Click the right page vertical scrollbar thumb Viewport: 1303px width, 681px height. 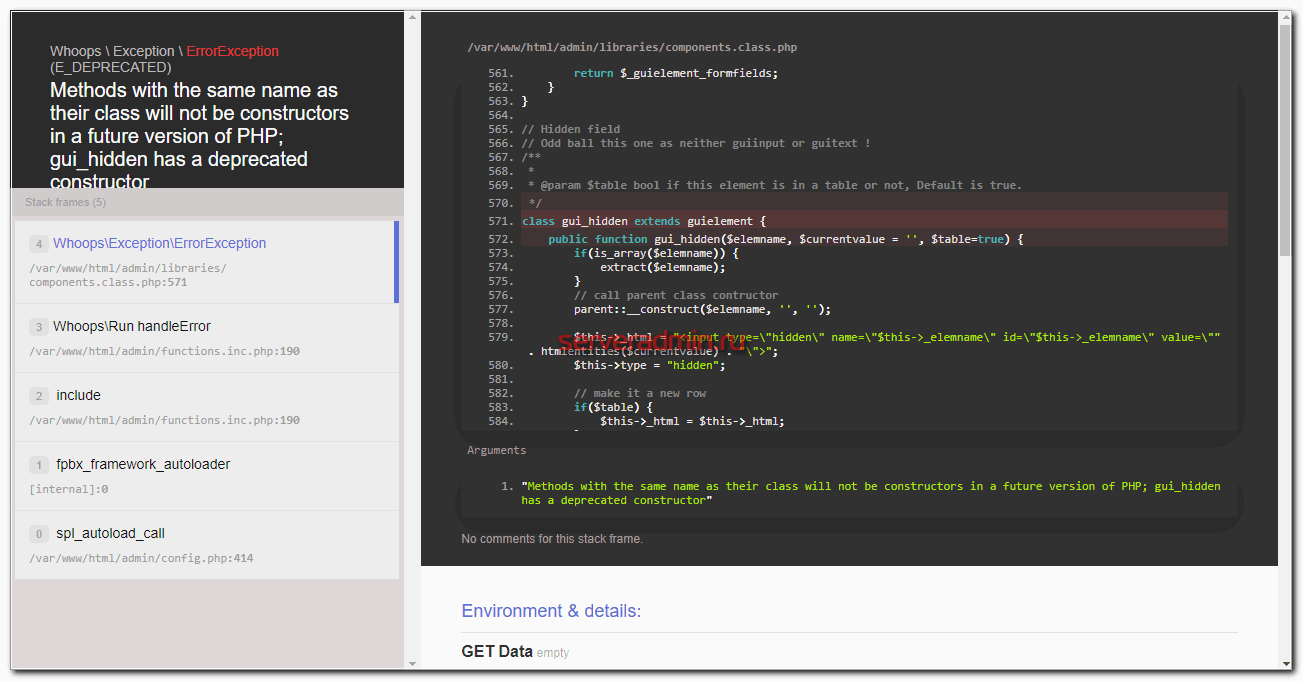tap(1285, 140)
